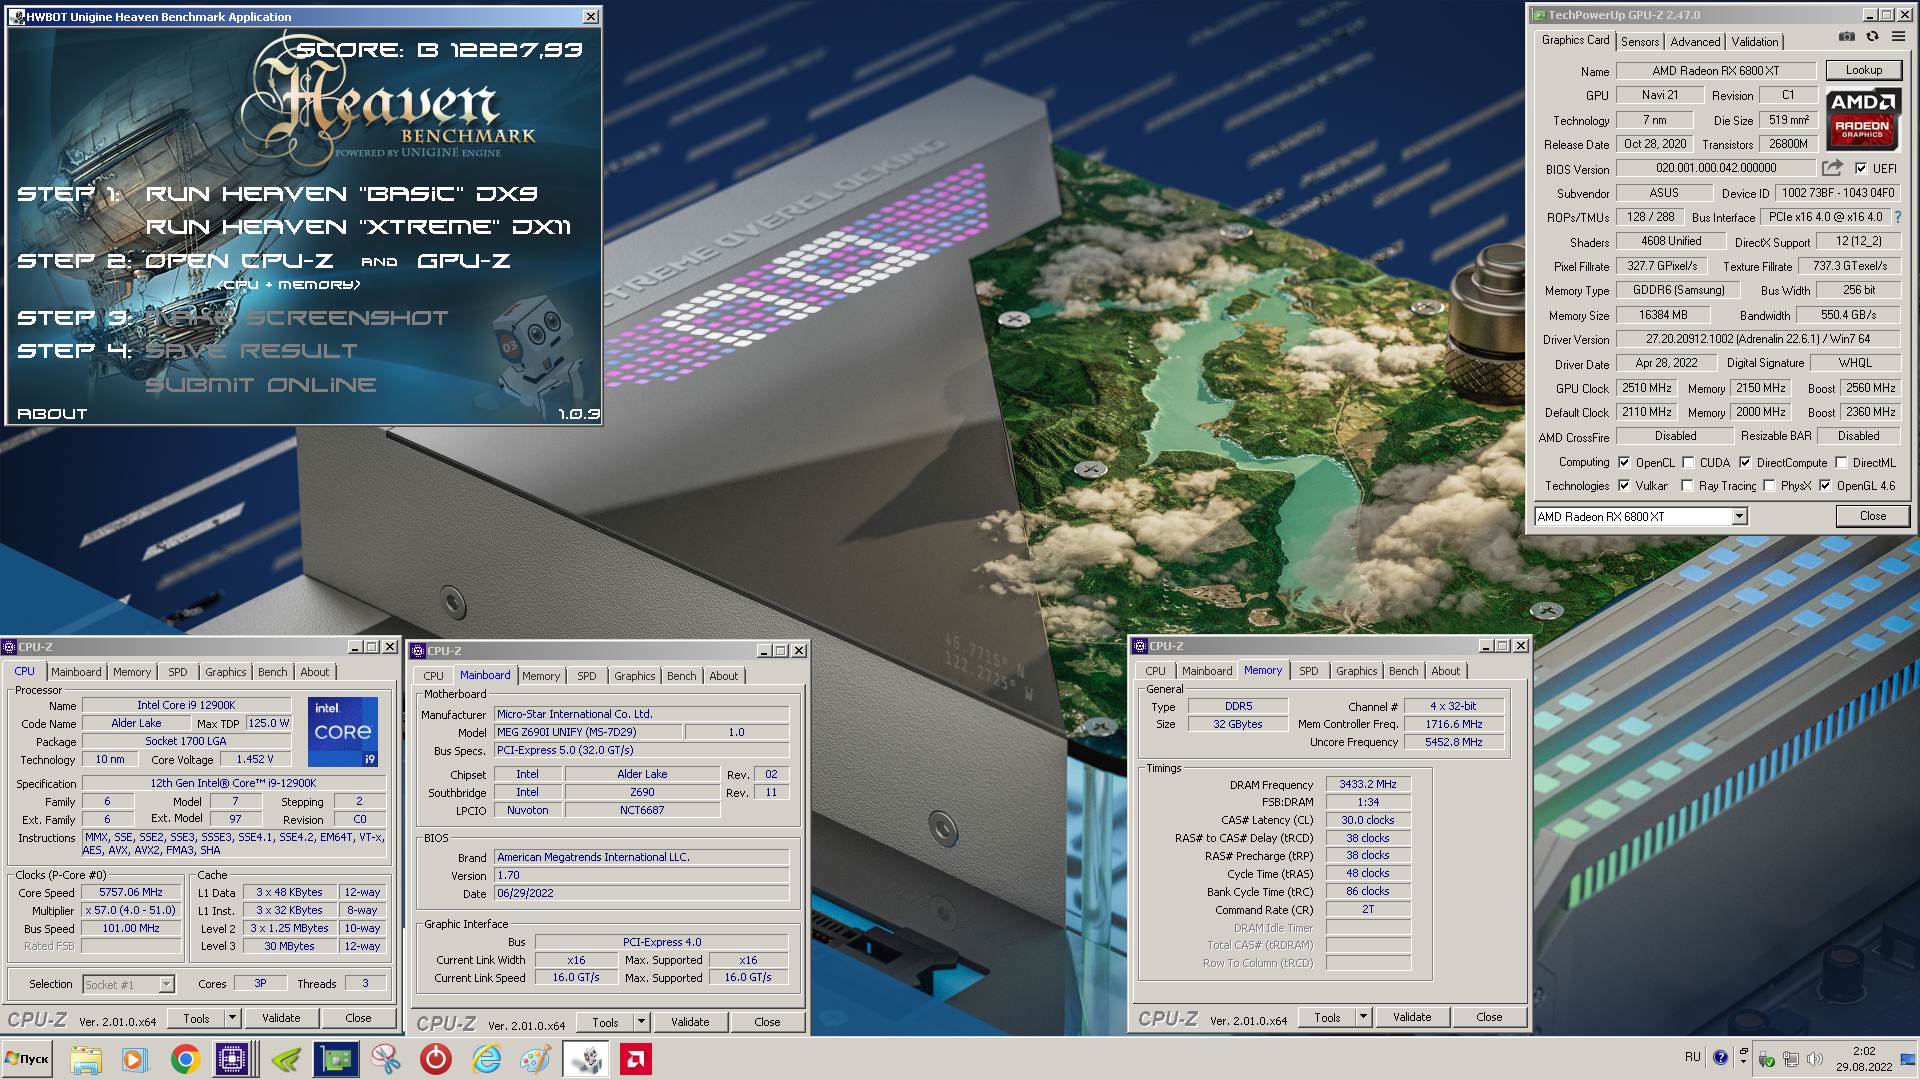Click Close in CPU-Z Mainboard window
1920x1080 pixels.
[x=767, y=1022]
